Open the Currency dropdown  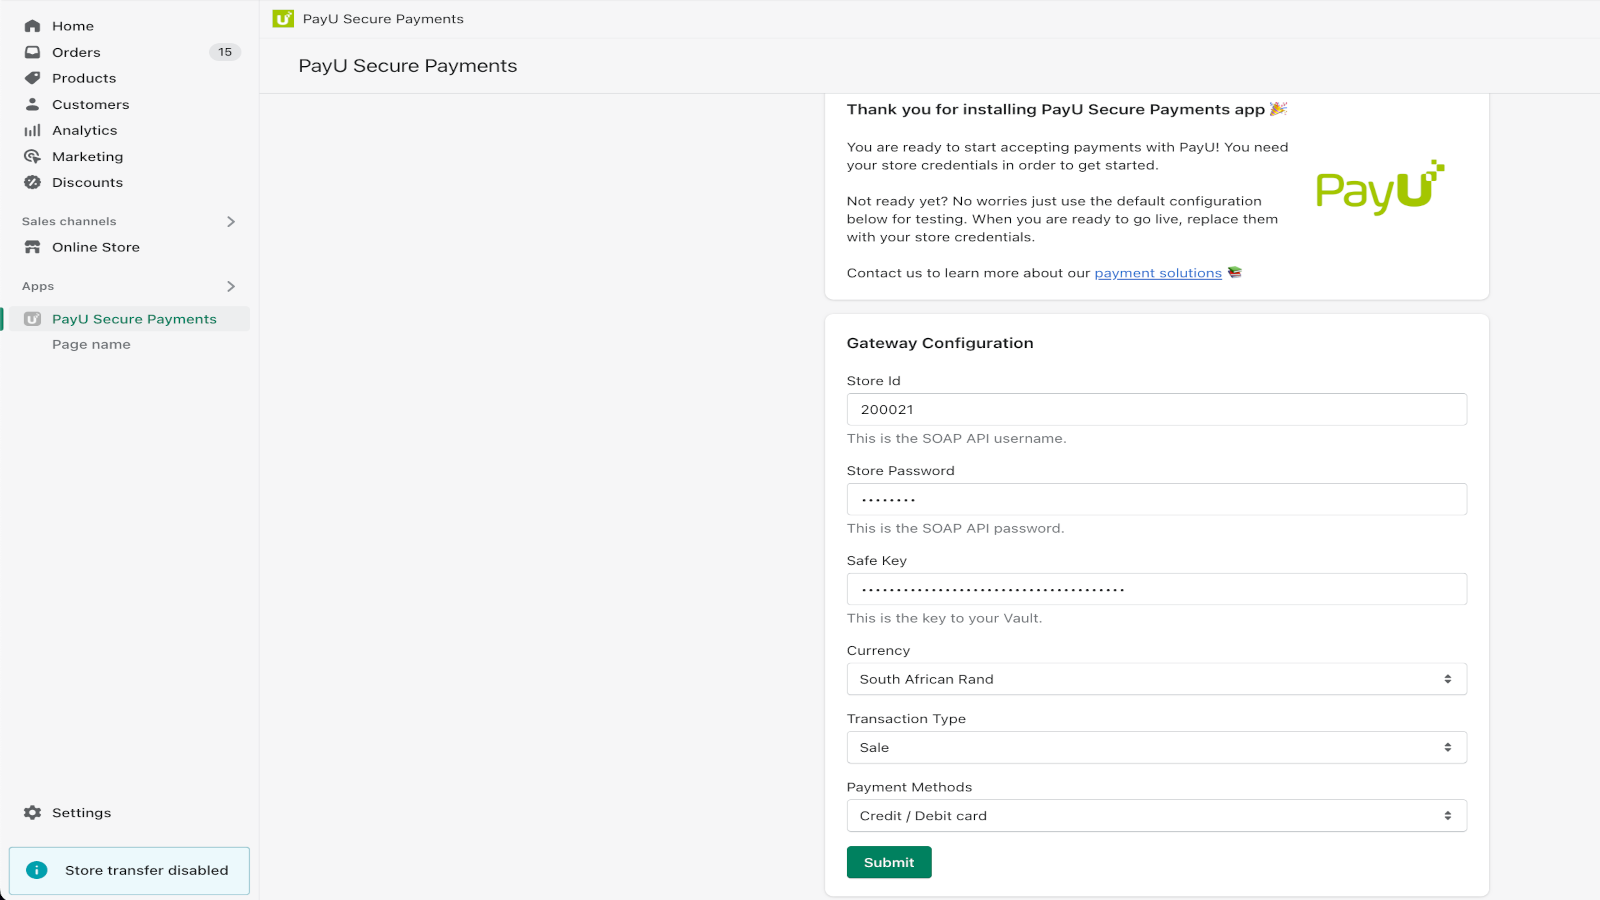point(1156,679)
